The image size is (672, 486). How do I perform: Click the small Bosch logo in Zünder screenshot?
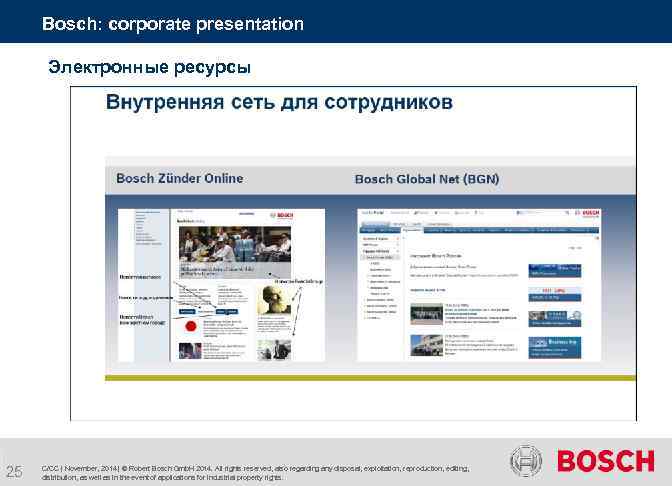[282, 215]
